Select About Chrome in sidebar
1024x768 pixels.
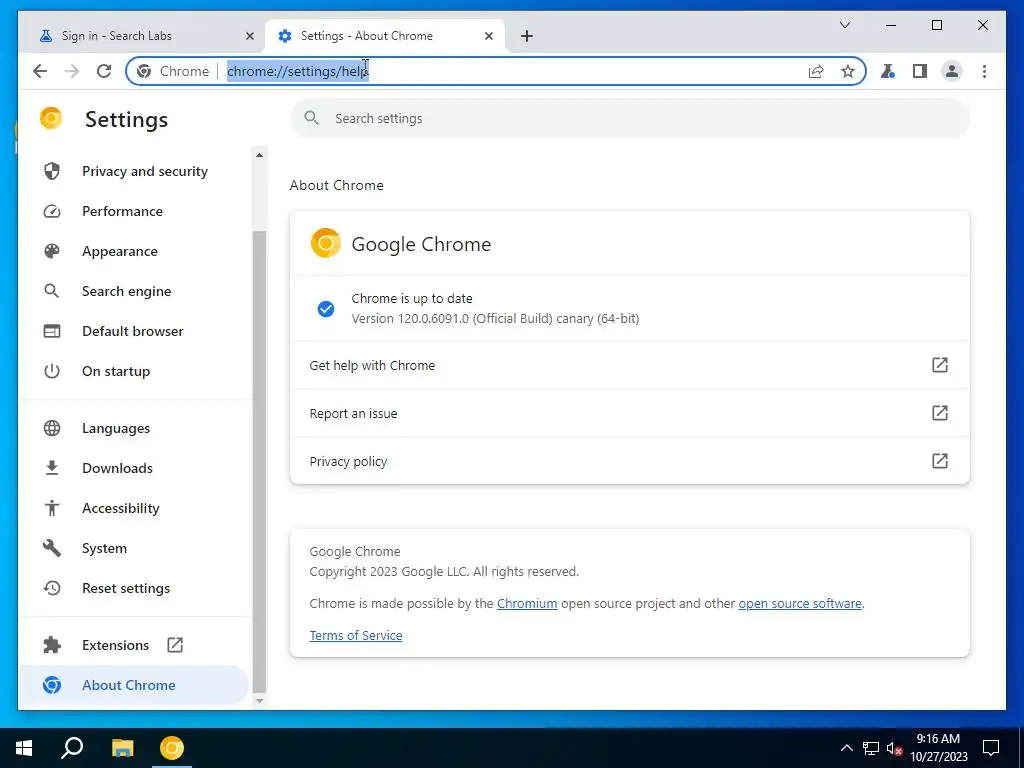click(x=134, y=685)
